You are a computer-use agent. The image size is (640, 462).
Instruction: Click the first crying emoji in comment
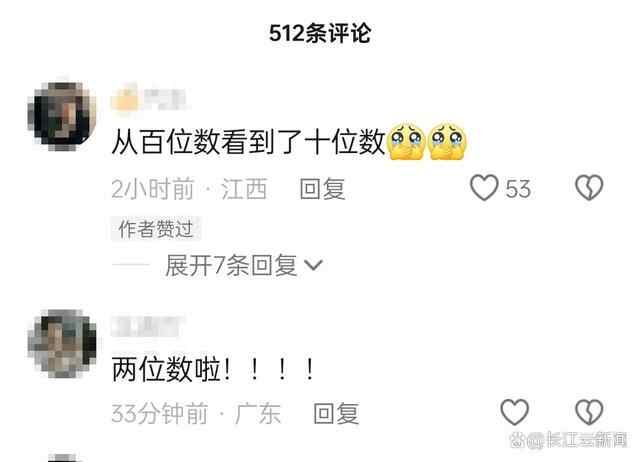(x=406, y=141)
